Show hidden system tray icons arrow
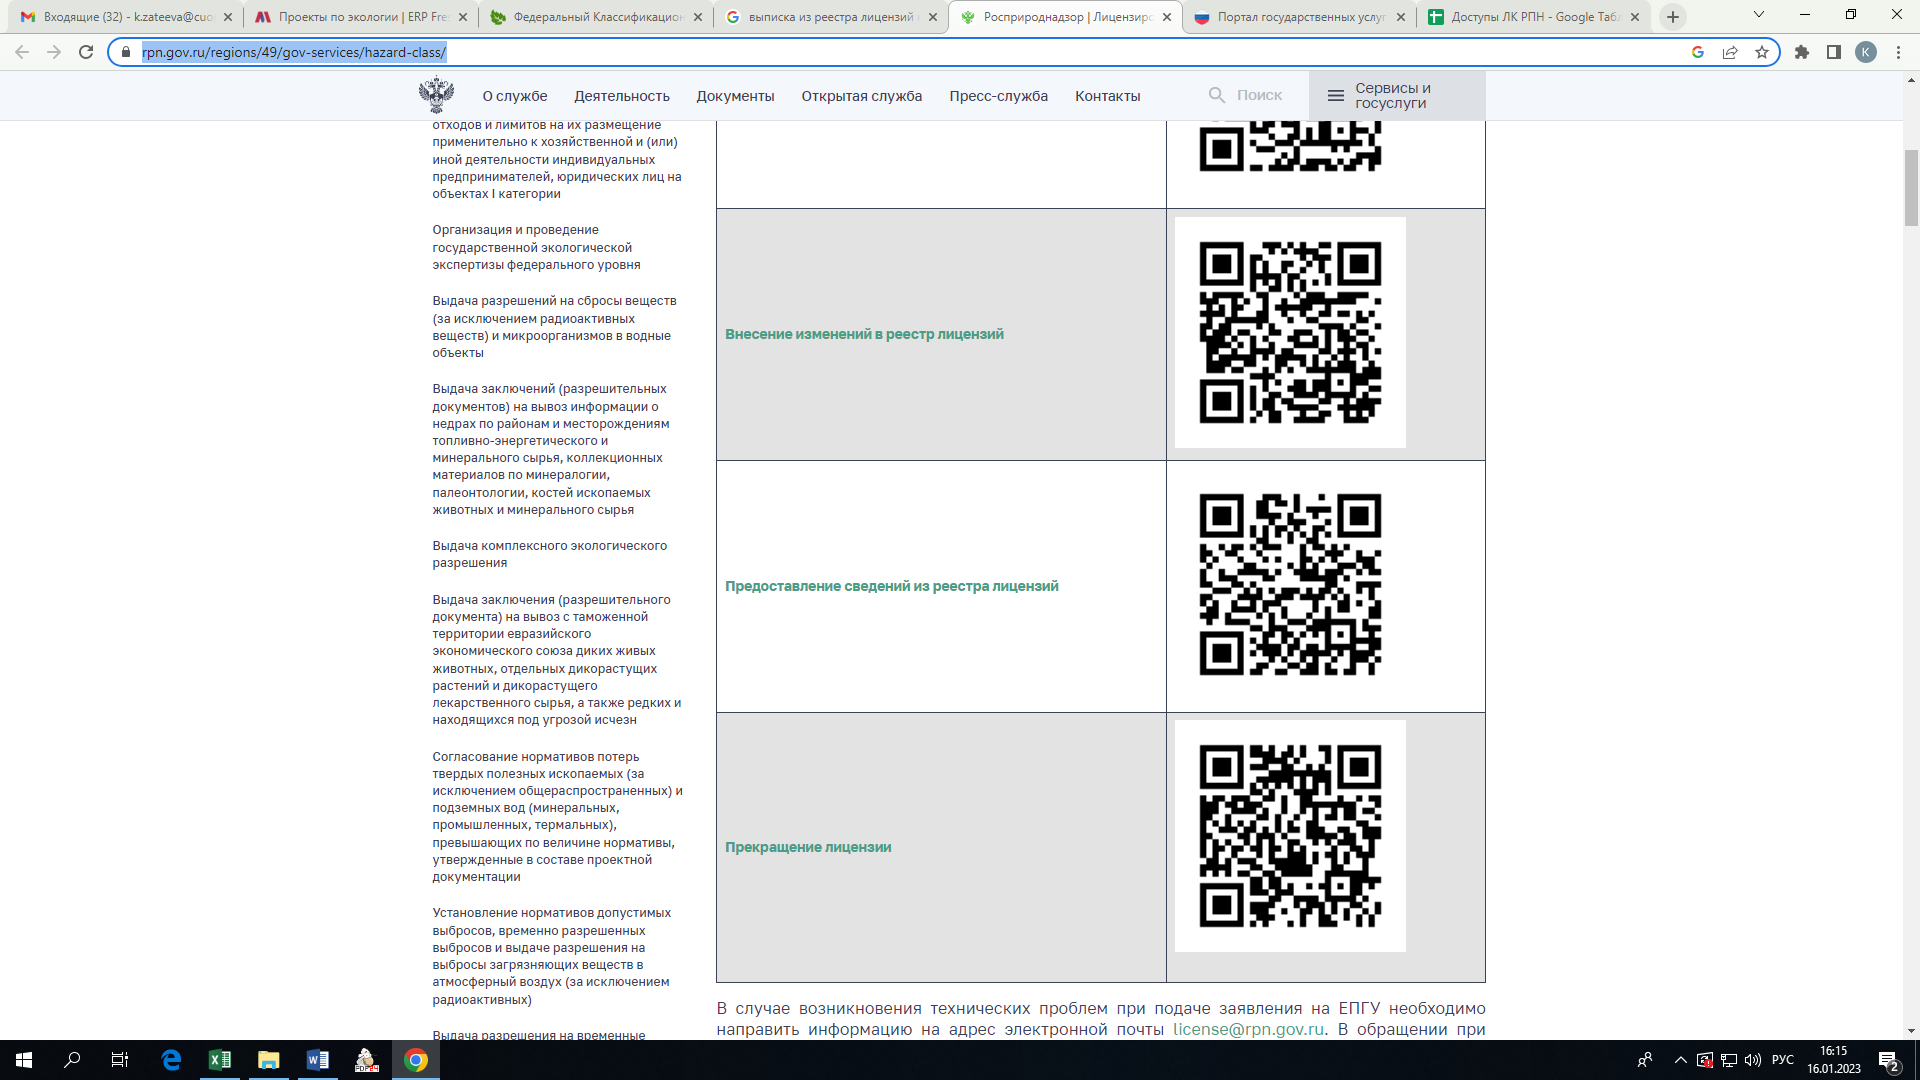Image resolution: width=1920 pixels, height=1080 pixels. coord(1681,1060)
